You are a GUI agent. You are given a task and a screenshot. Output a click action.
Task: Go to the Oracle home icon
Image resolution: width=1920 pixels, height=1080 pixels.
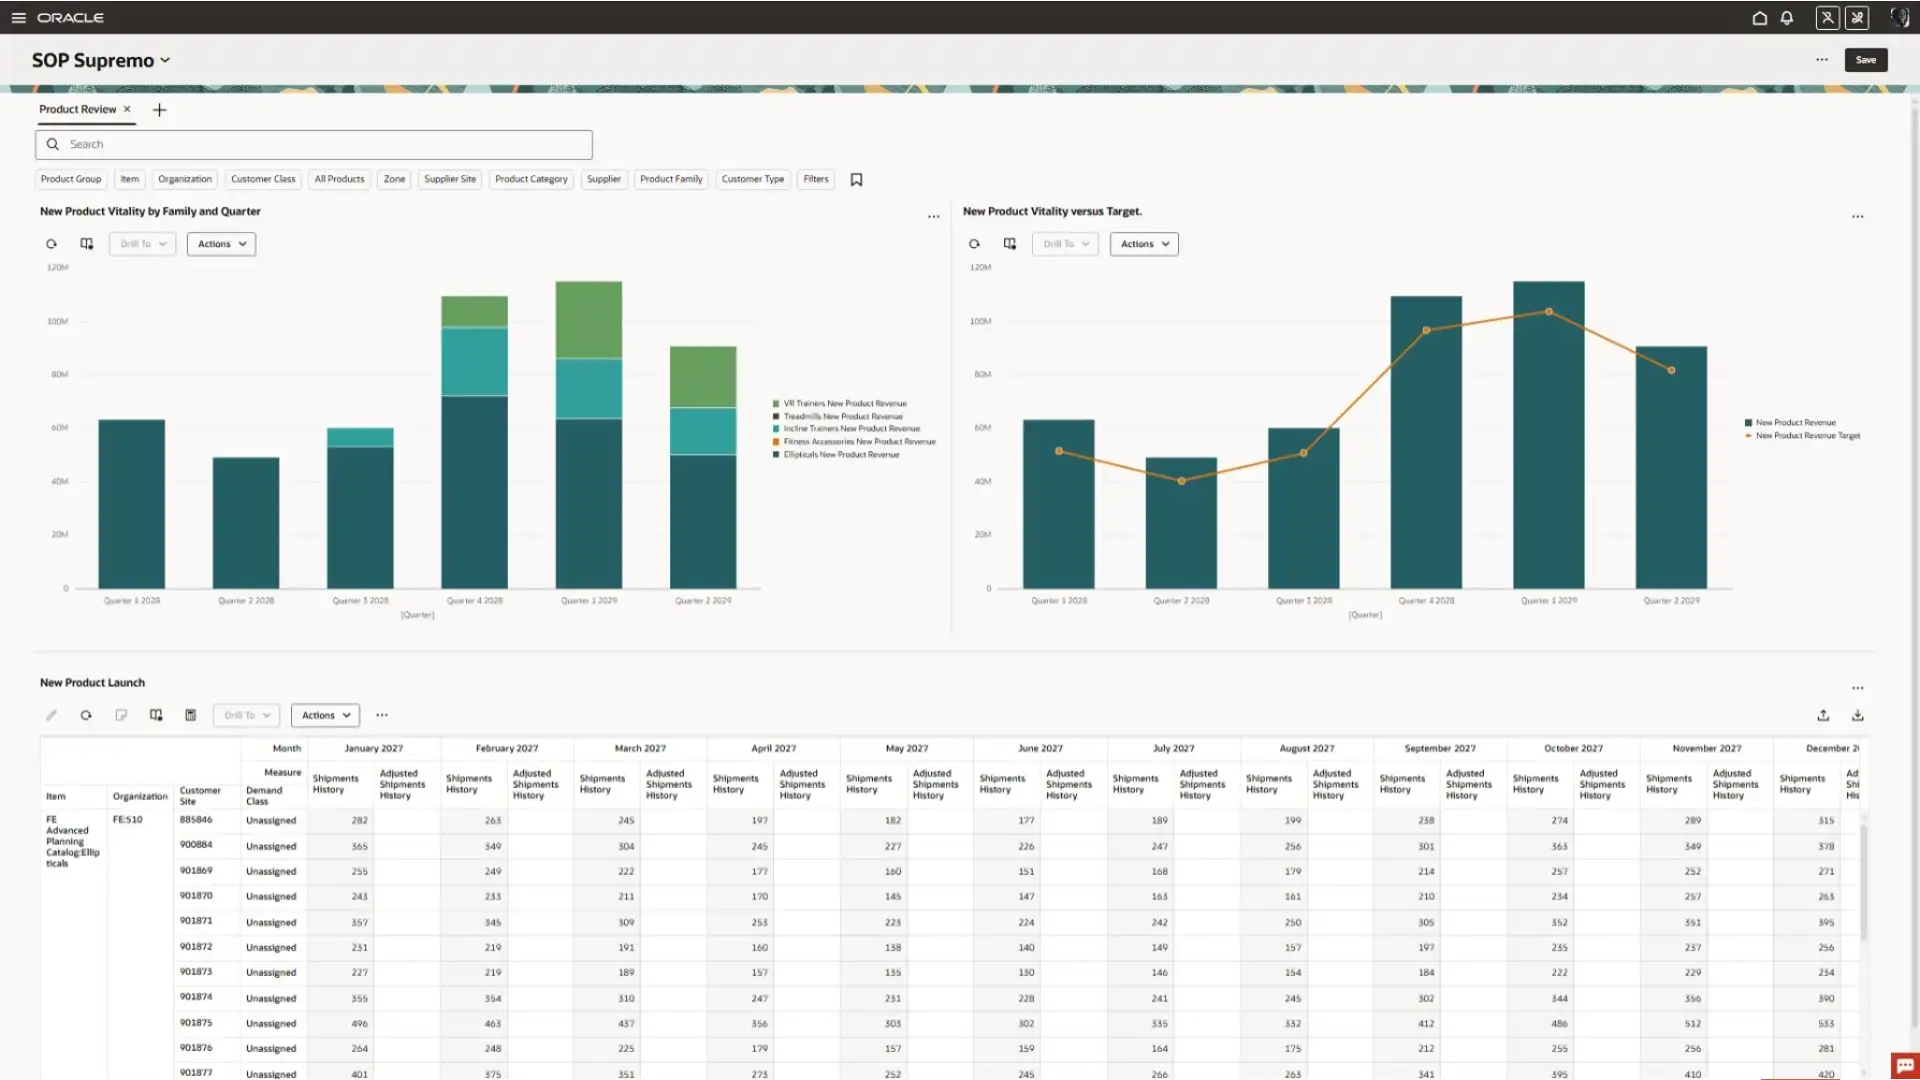click(x=1759, y=18)
